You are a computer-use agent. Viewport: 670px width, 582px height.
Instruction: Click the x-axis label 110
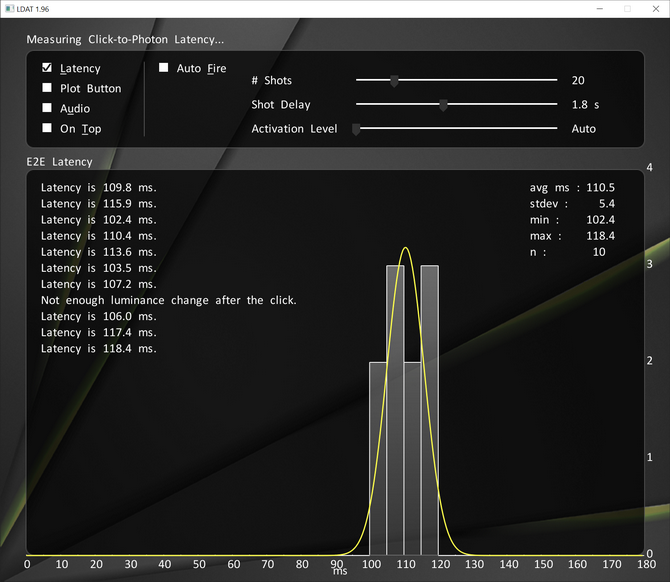point(406,564)
